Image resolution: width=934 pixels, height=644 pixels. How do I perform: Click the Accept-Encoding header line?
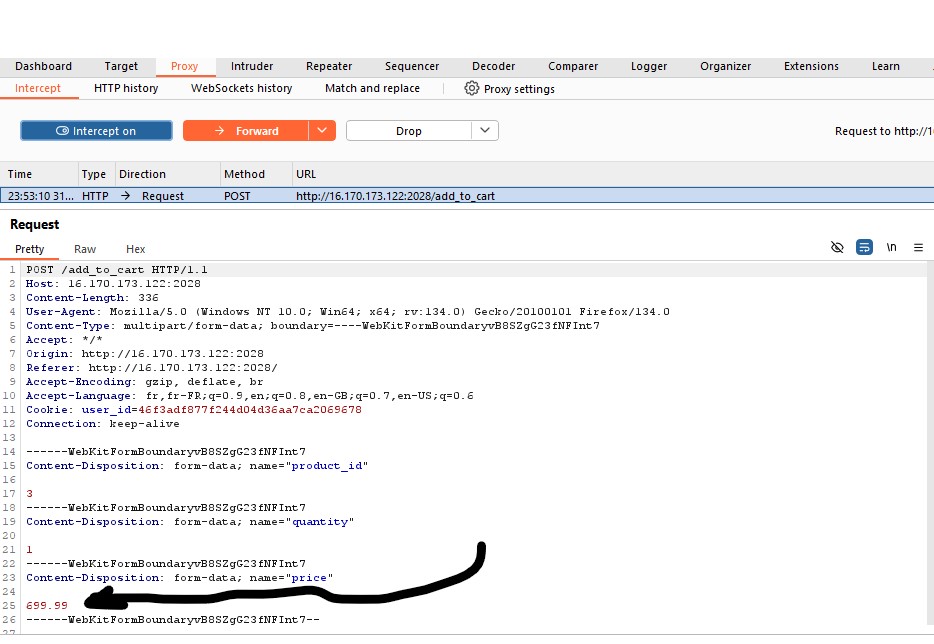point(144,381)
